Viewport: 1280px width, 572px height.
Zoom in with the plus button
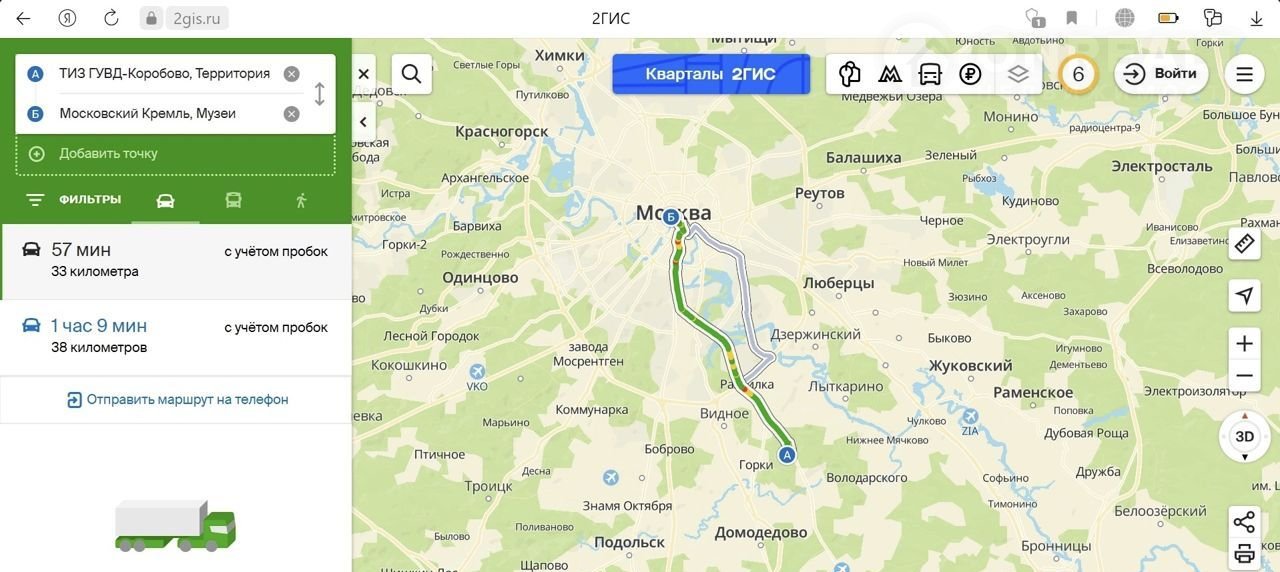click(x=1244, y=344)
